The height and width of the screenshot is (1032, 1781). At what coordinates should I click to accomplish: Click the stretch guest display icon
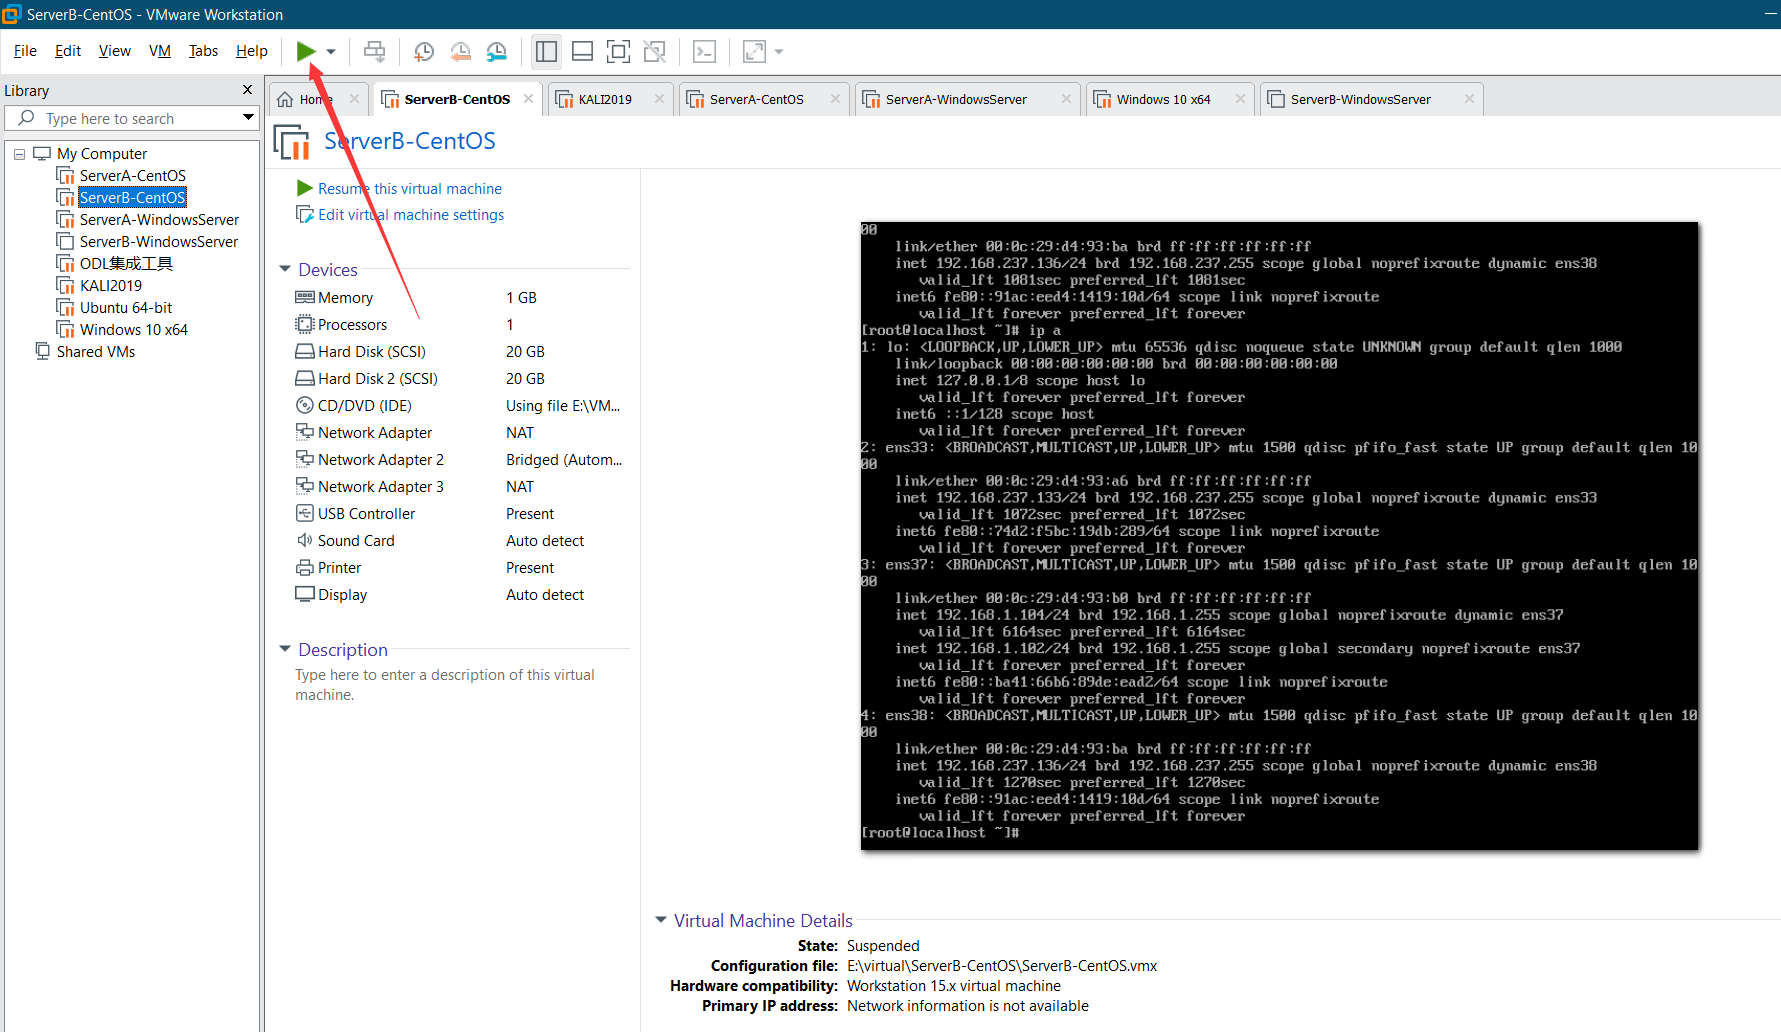[x=755, y=51]
